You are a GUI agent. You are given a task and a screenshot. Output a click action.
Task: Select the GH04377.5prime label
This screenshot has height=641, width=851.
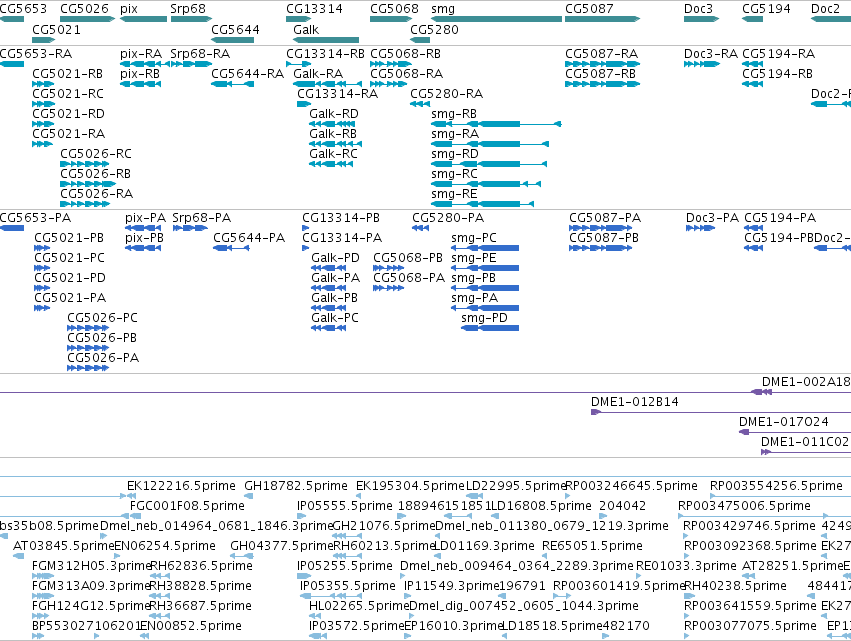(x=282, y=545)
